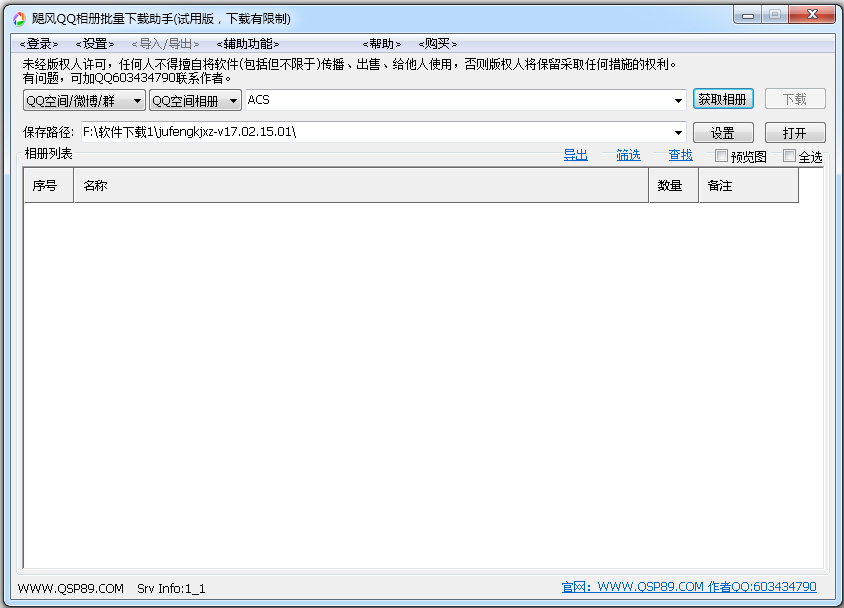Viewport: 844px width, 608px height.
Task: Expand the QQ空间相册 dropdown
Action: point(195,101)
